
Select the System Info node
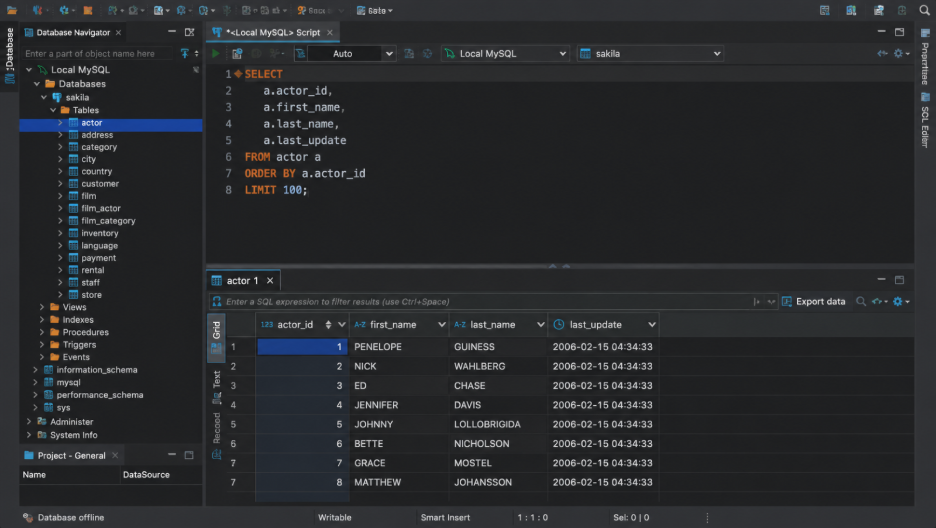click(x=73, y=435)
